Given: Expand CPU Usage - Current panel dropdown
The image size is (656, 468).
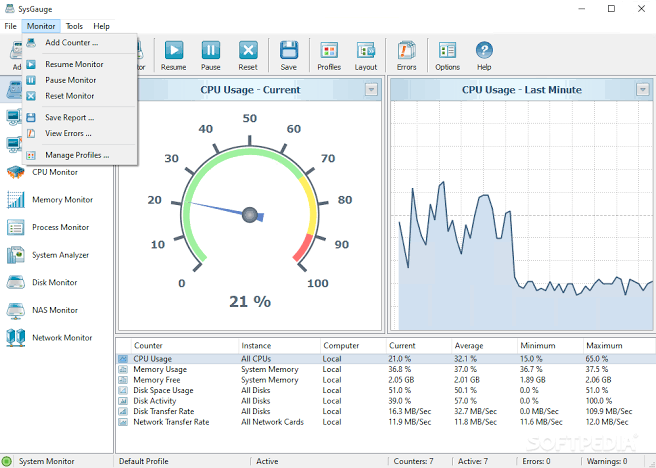Looking at the screenshot, I should 371,90.
